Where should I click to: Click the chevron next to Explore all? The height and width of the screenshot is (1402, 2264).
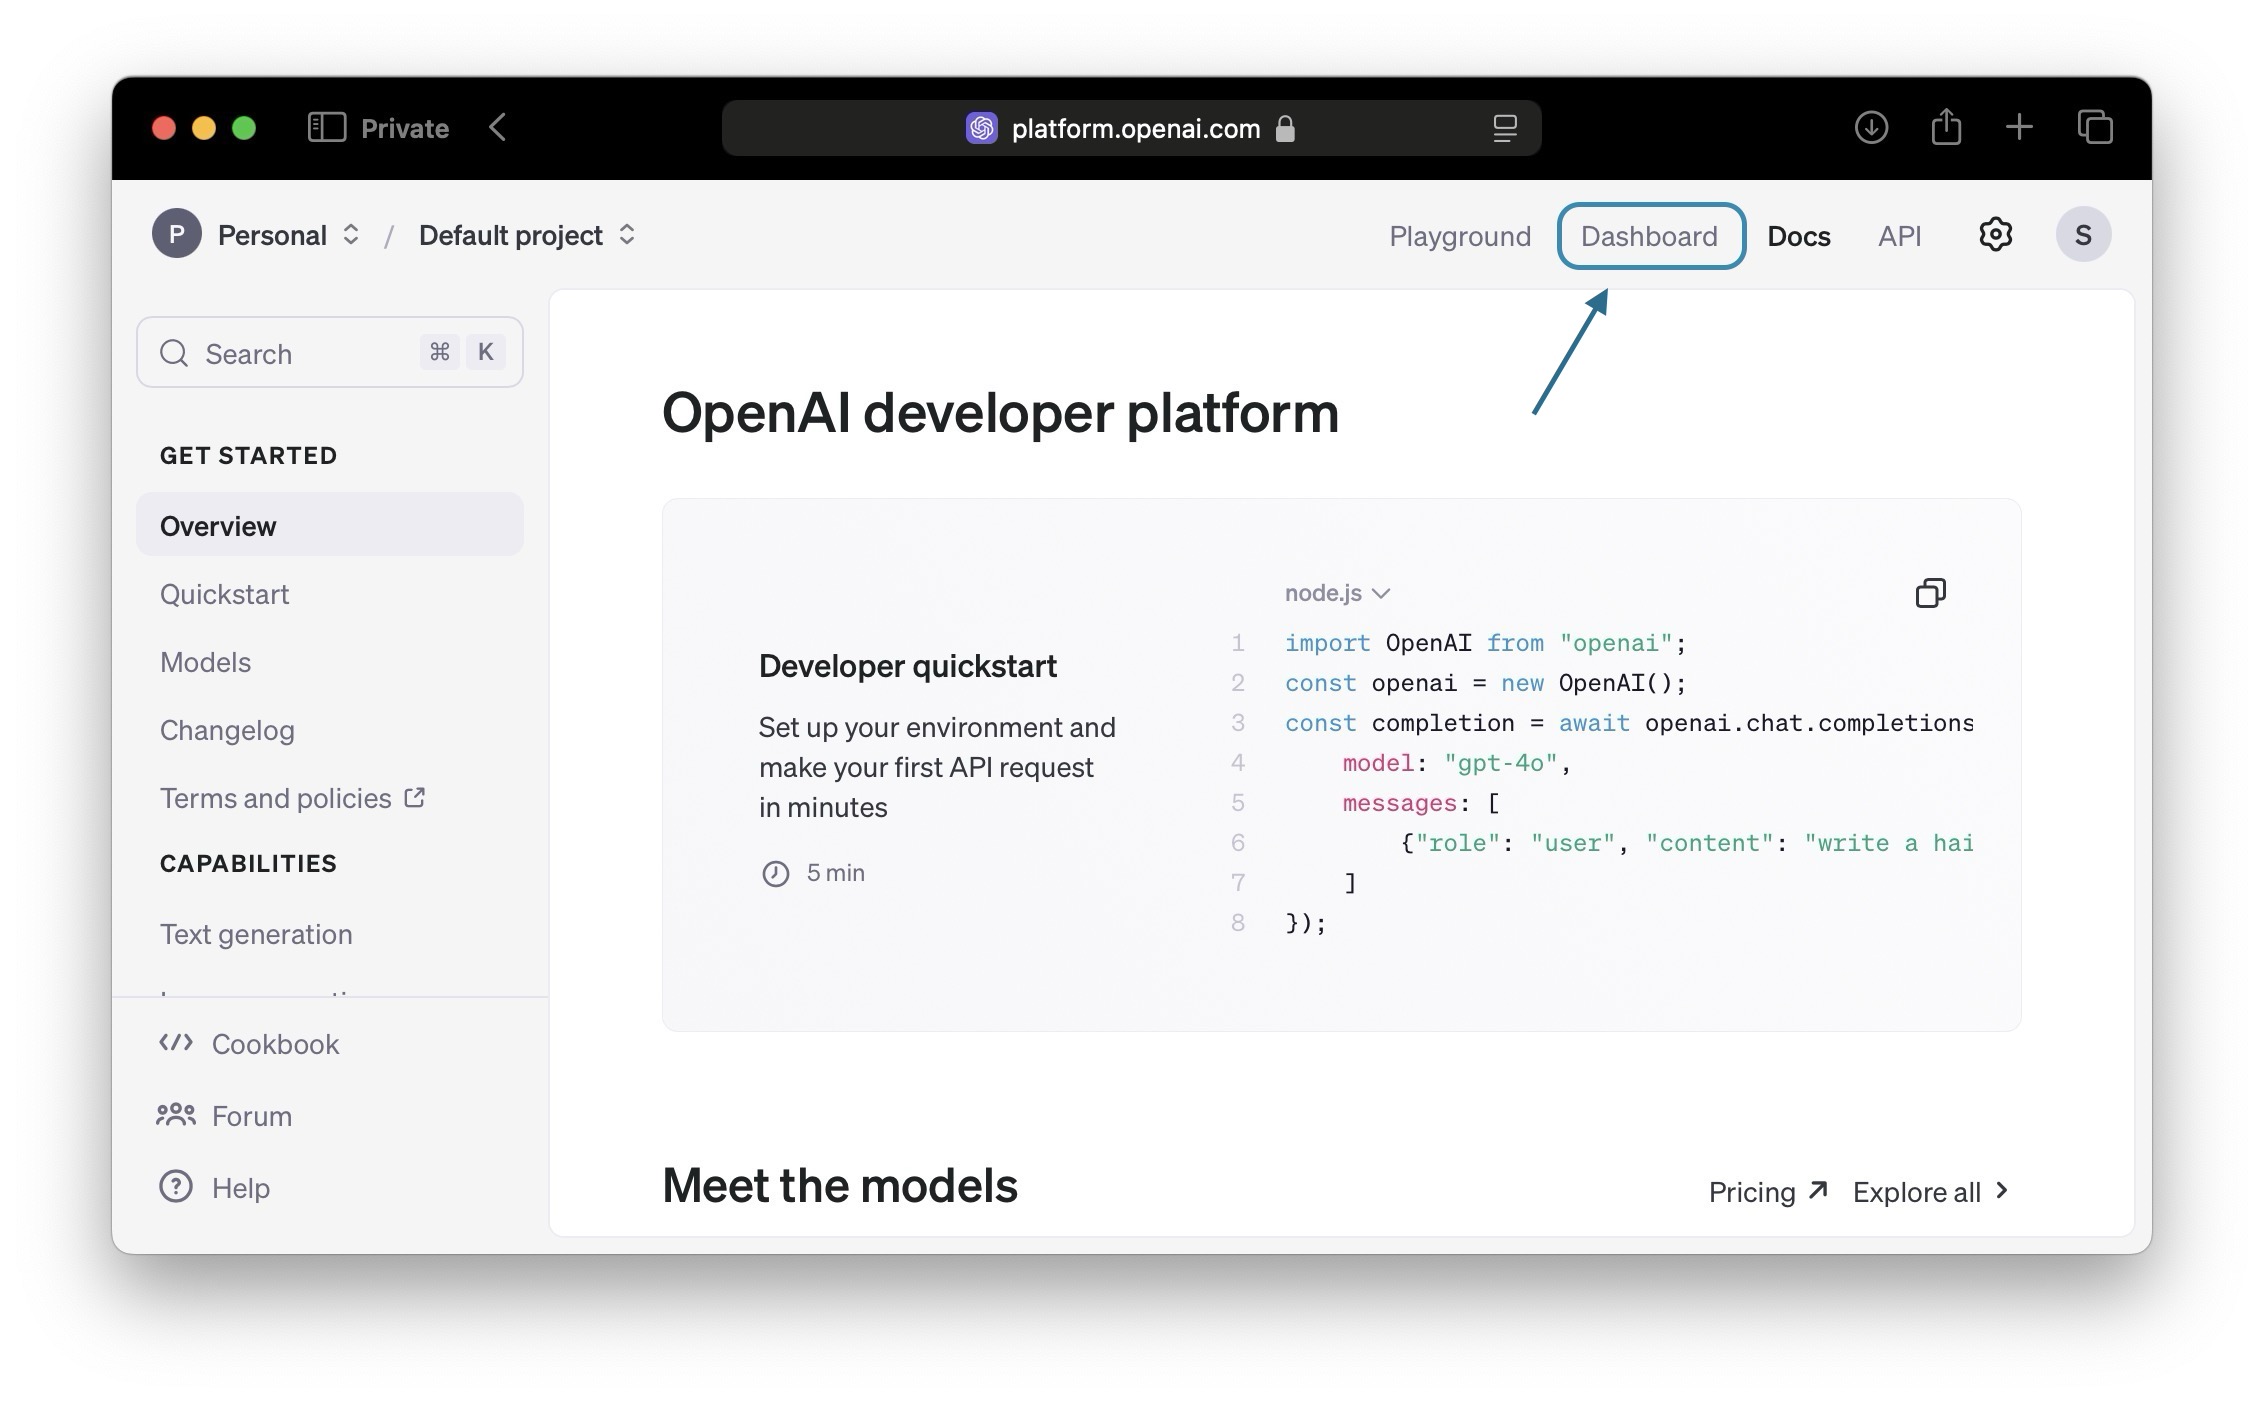point(2002,1190)
